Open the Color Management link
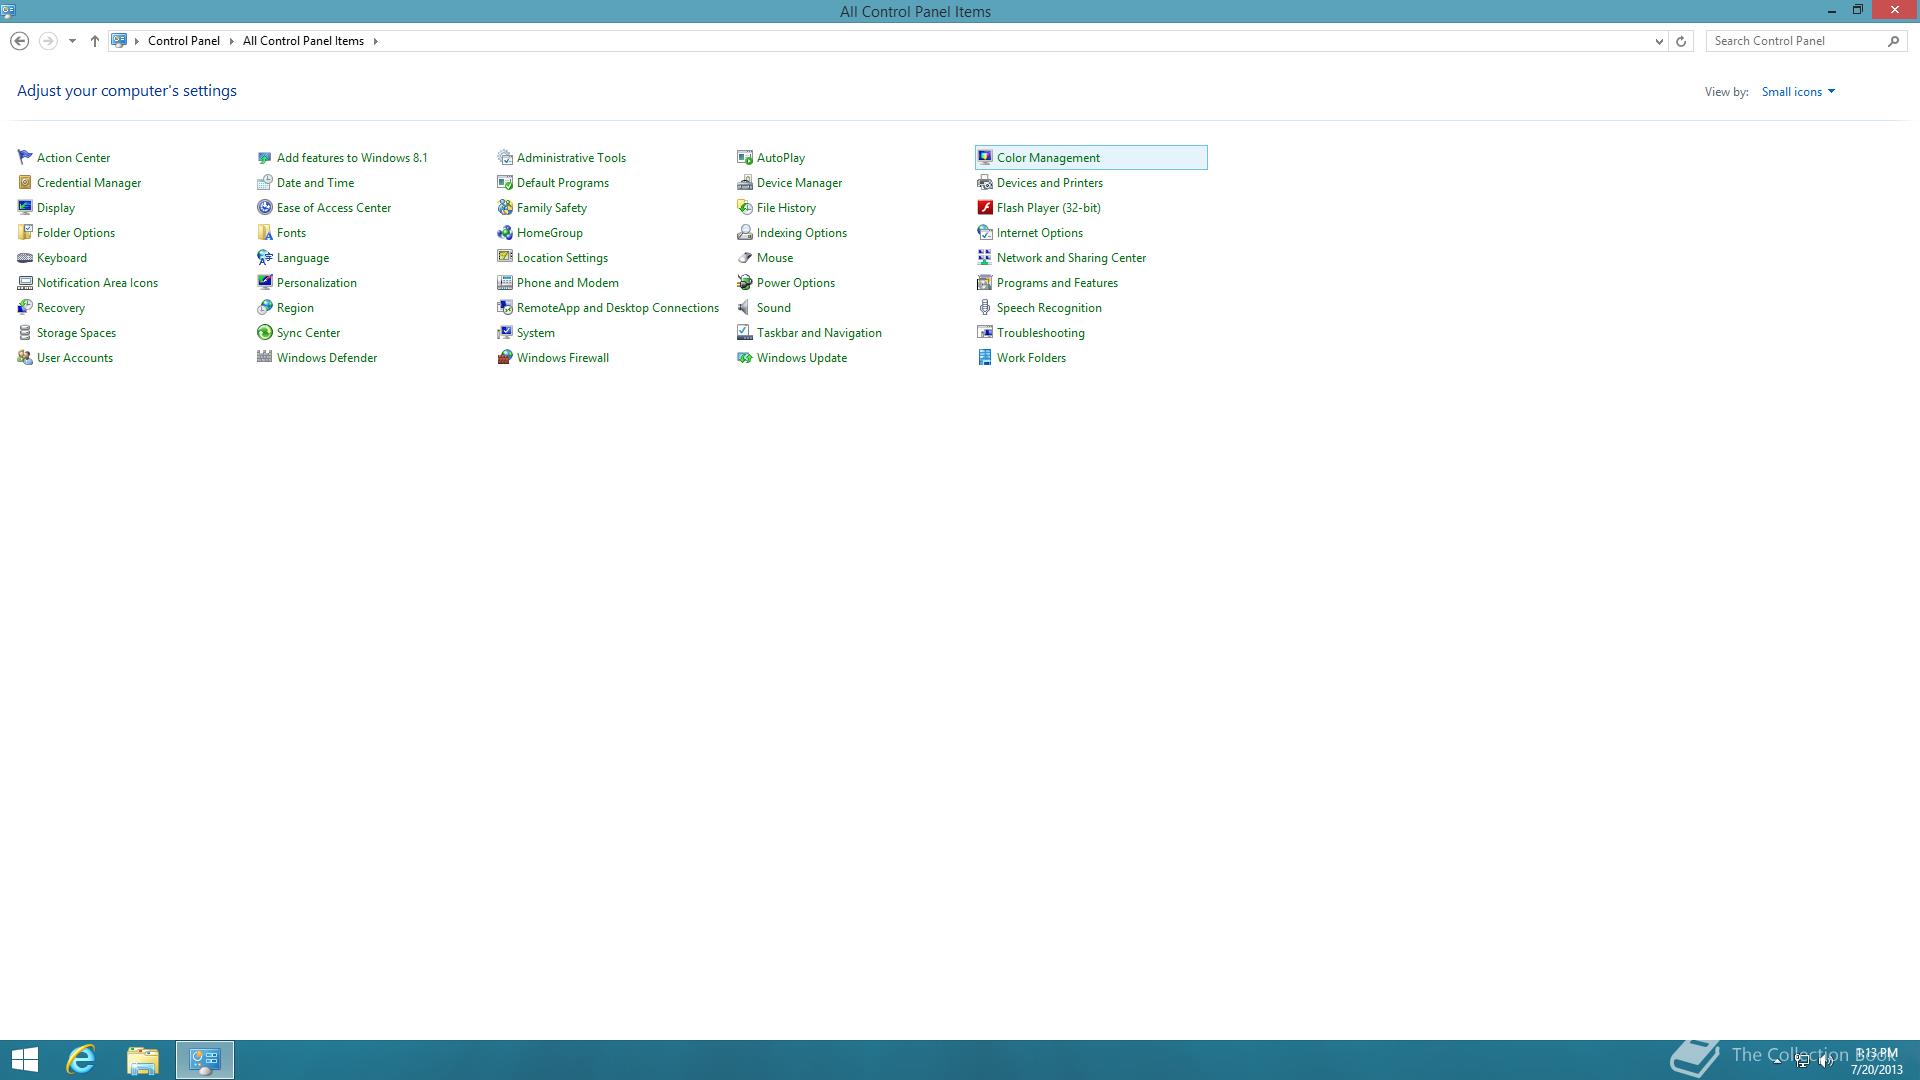 [x=1048, y=158]
